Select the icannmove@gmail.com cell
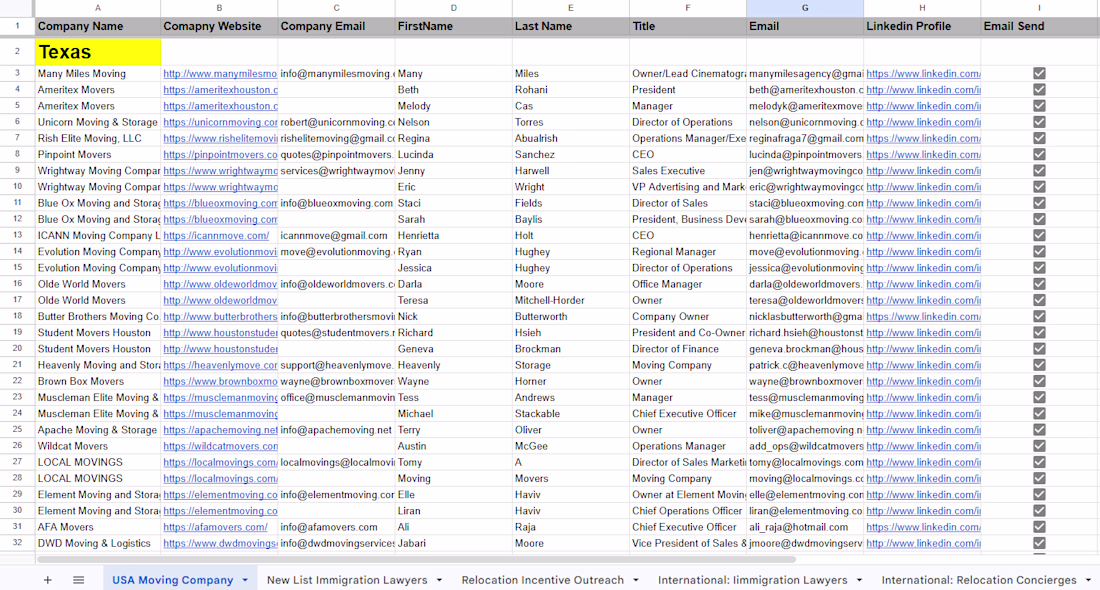 click(336, 236)
